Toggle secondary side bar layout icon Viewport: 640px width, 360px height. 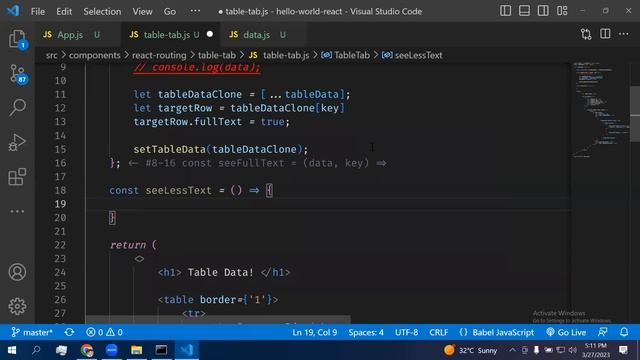(543, 11)
